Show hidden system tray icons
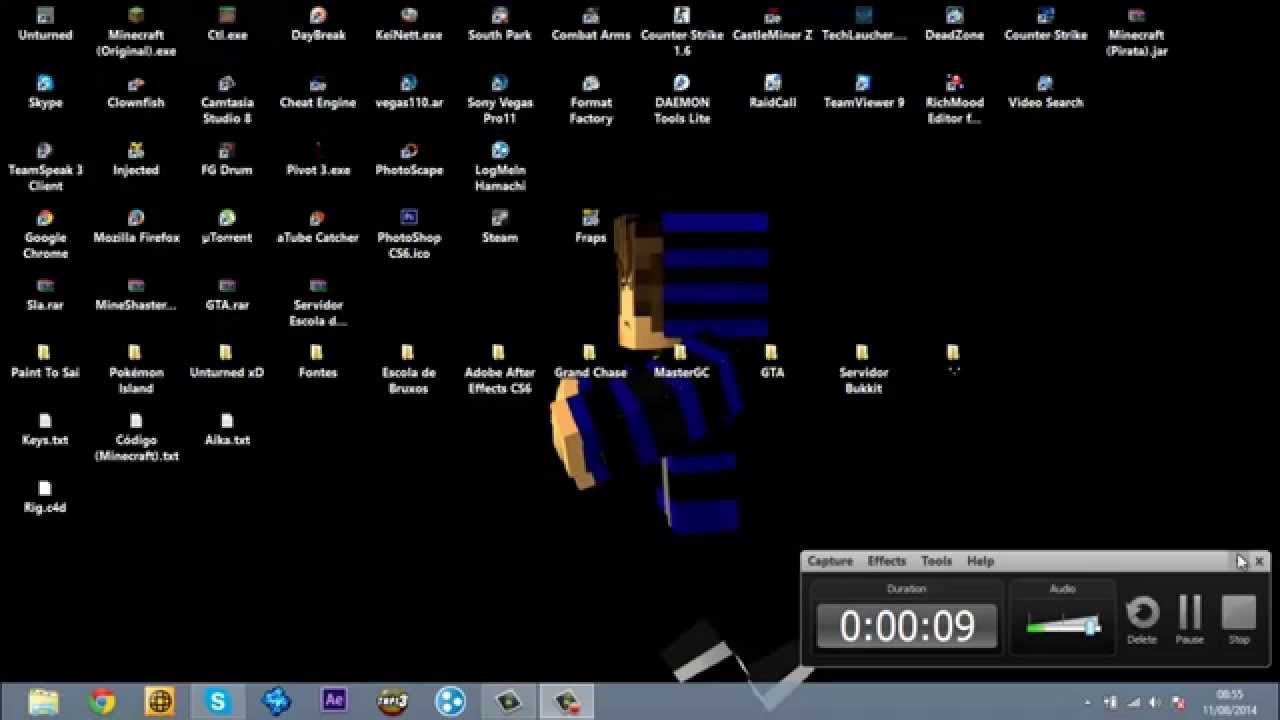1280x720 pixels. click(1088, 702)
